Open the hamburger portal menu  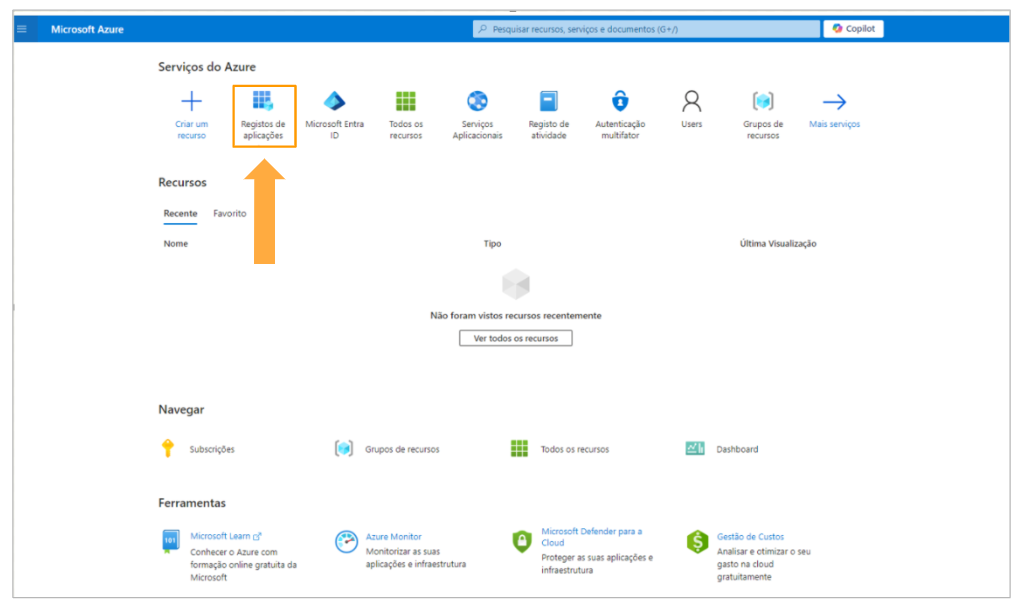point(22,29)
